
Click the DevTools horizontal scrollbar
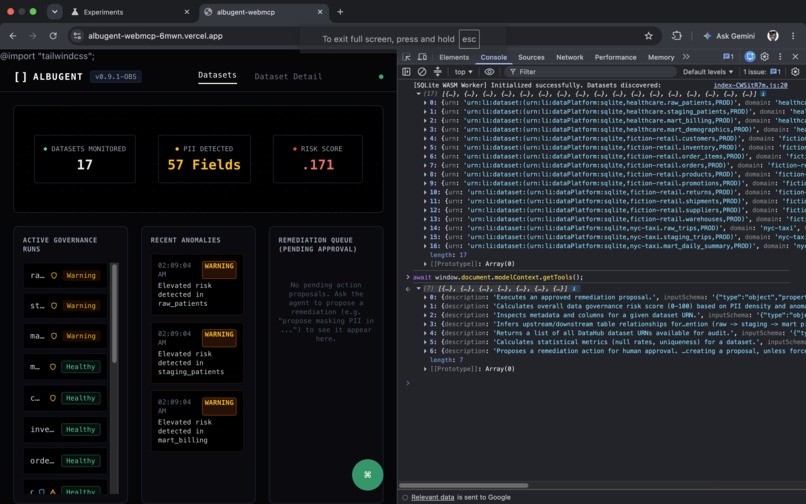coord(464,485)
